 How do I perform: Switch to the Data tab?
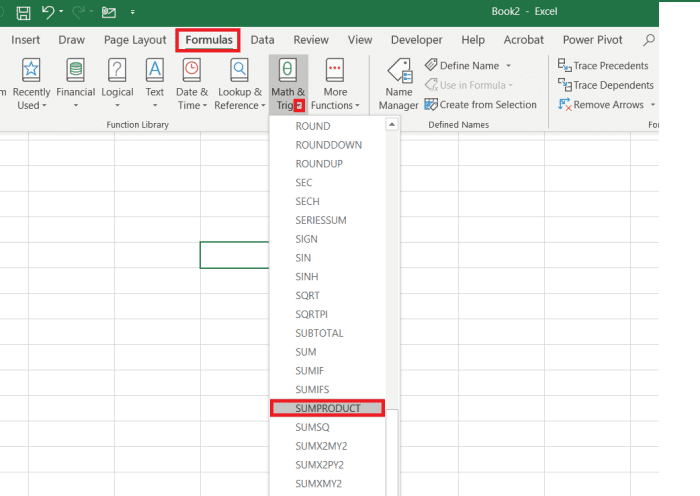pos(262,40)
